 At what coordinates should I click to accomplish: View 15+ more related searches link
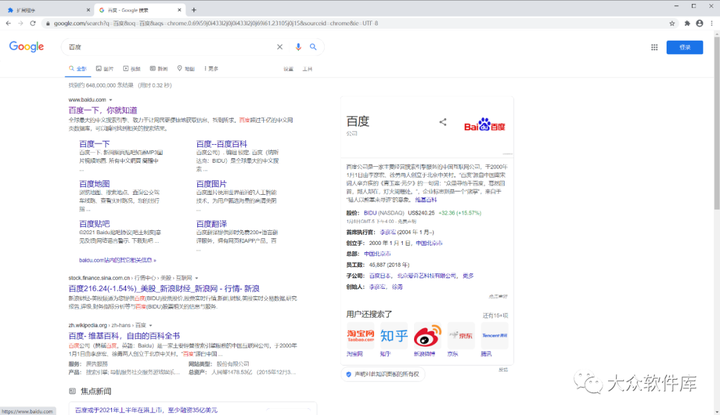click(495, 315)
